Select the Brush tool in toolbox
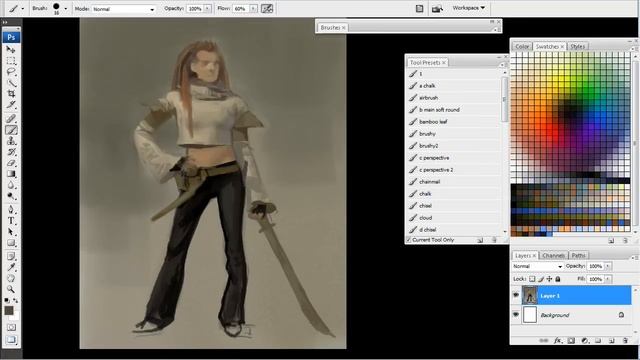 (11, 130)
